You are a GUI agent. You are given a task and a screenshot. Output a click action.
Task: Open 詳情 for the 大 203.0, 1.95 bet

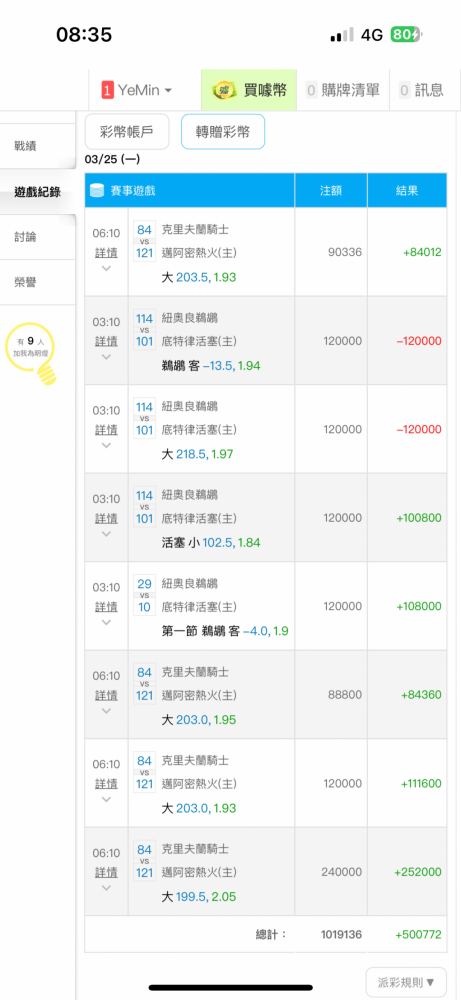click(x=106, y=696)
